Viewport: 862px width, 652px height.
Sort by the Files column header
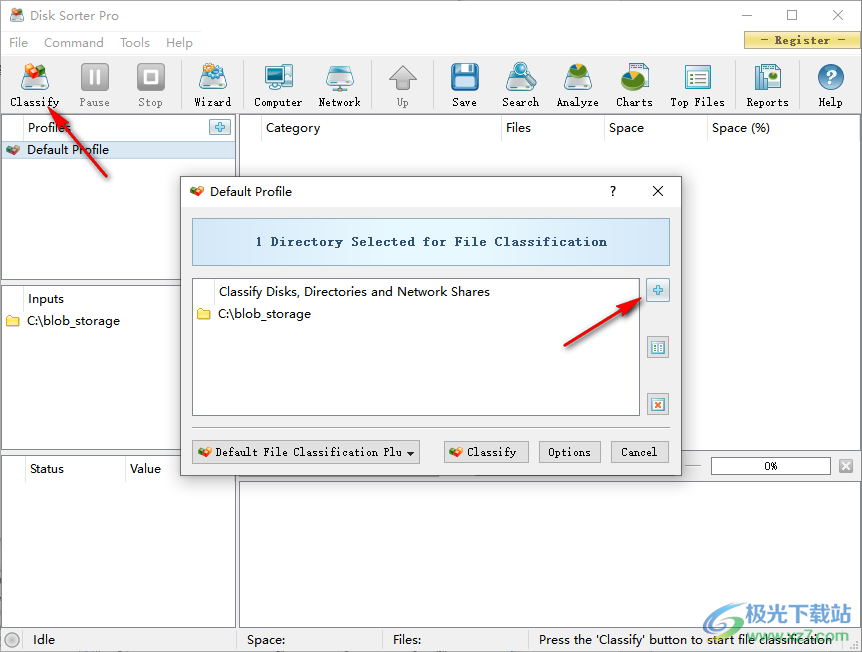[552, 128]
